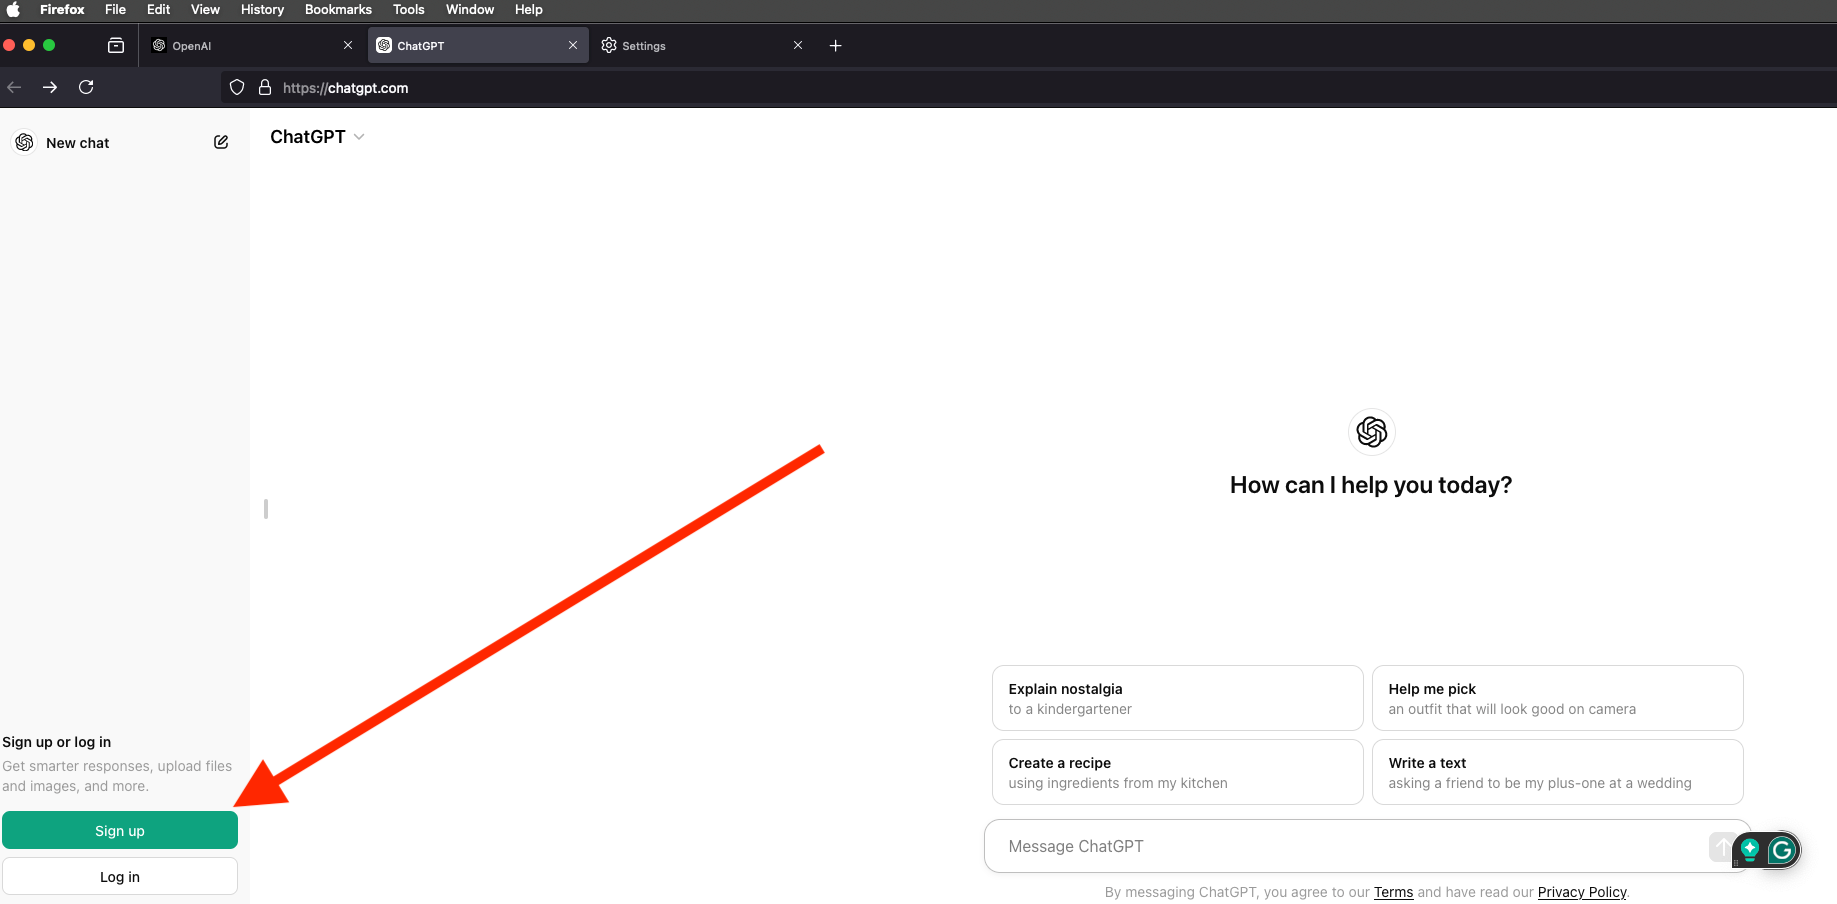
Task: Open the Privacy Policy link
Action: 1582,892
